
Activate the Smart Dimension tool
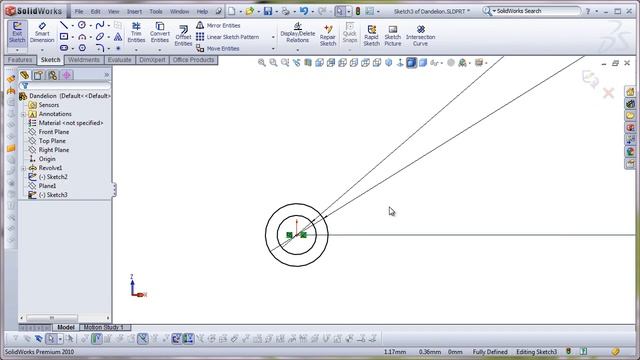click(42, 33)
